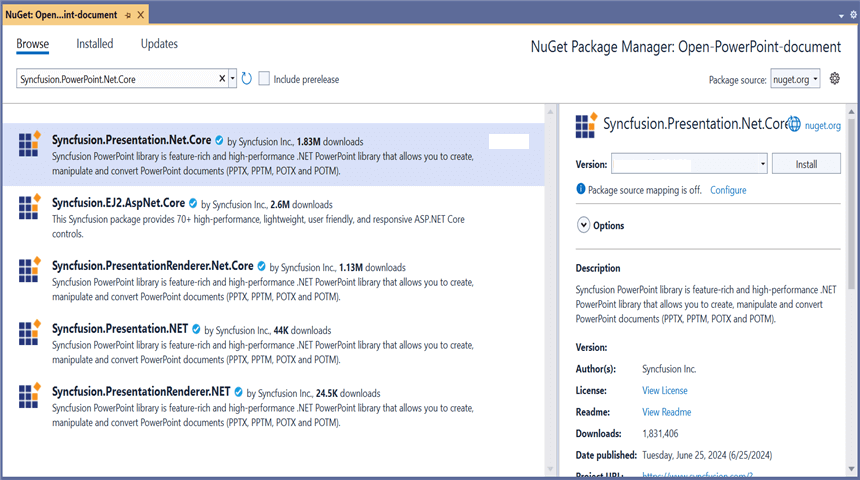The width and height of the screenshot is (860, 480).
Task: Switch to the Installed tab
Action: (x=94, y=44)
